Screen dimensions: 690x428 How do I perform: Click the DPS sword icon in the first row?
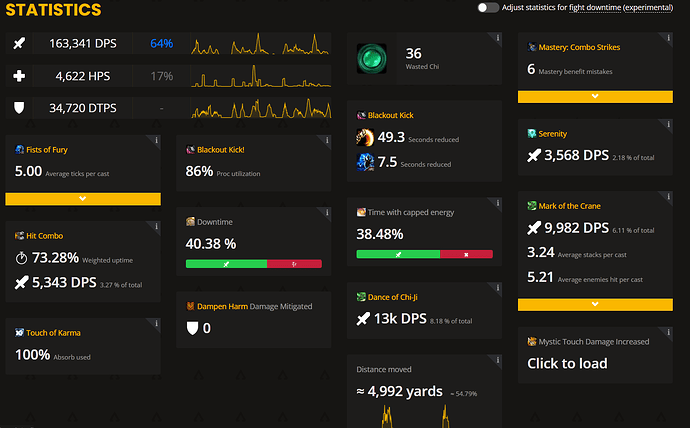(x=19, y=43)
